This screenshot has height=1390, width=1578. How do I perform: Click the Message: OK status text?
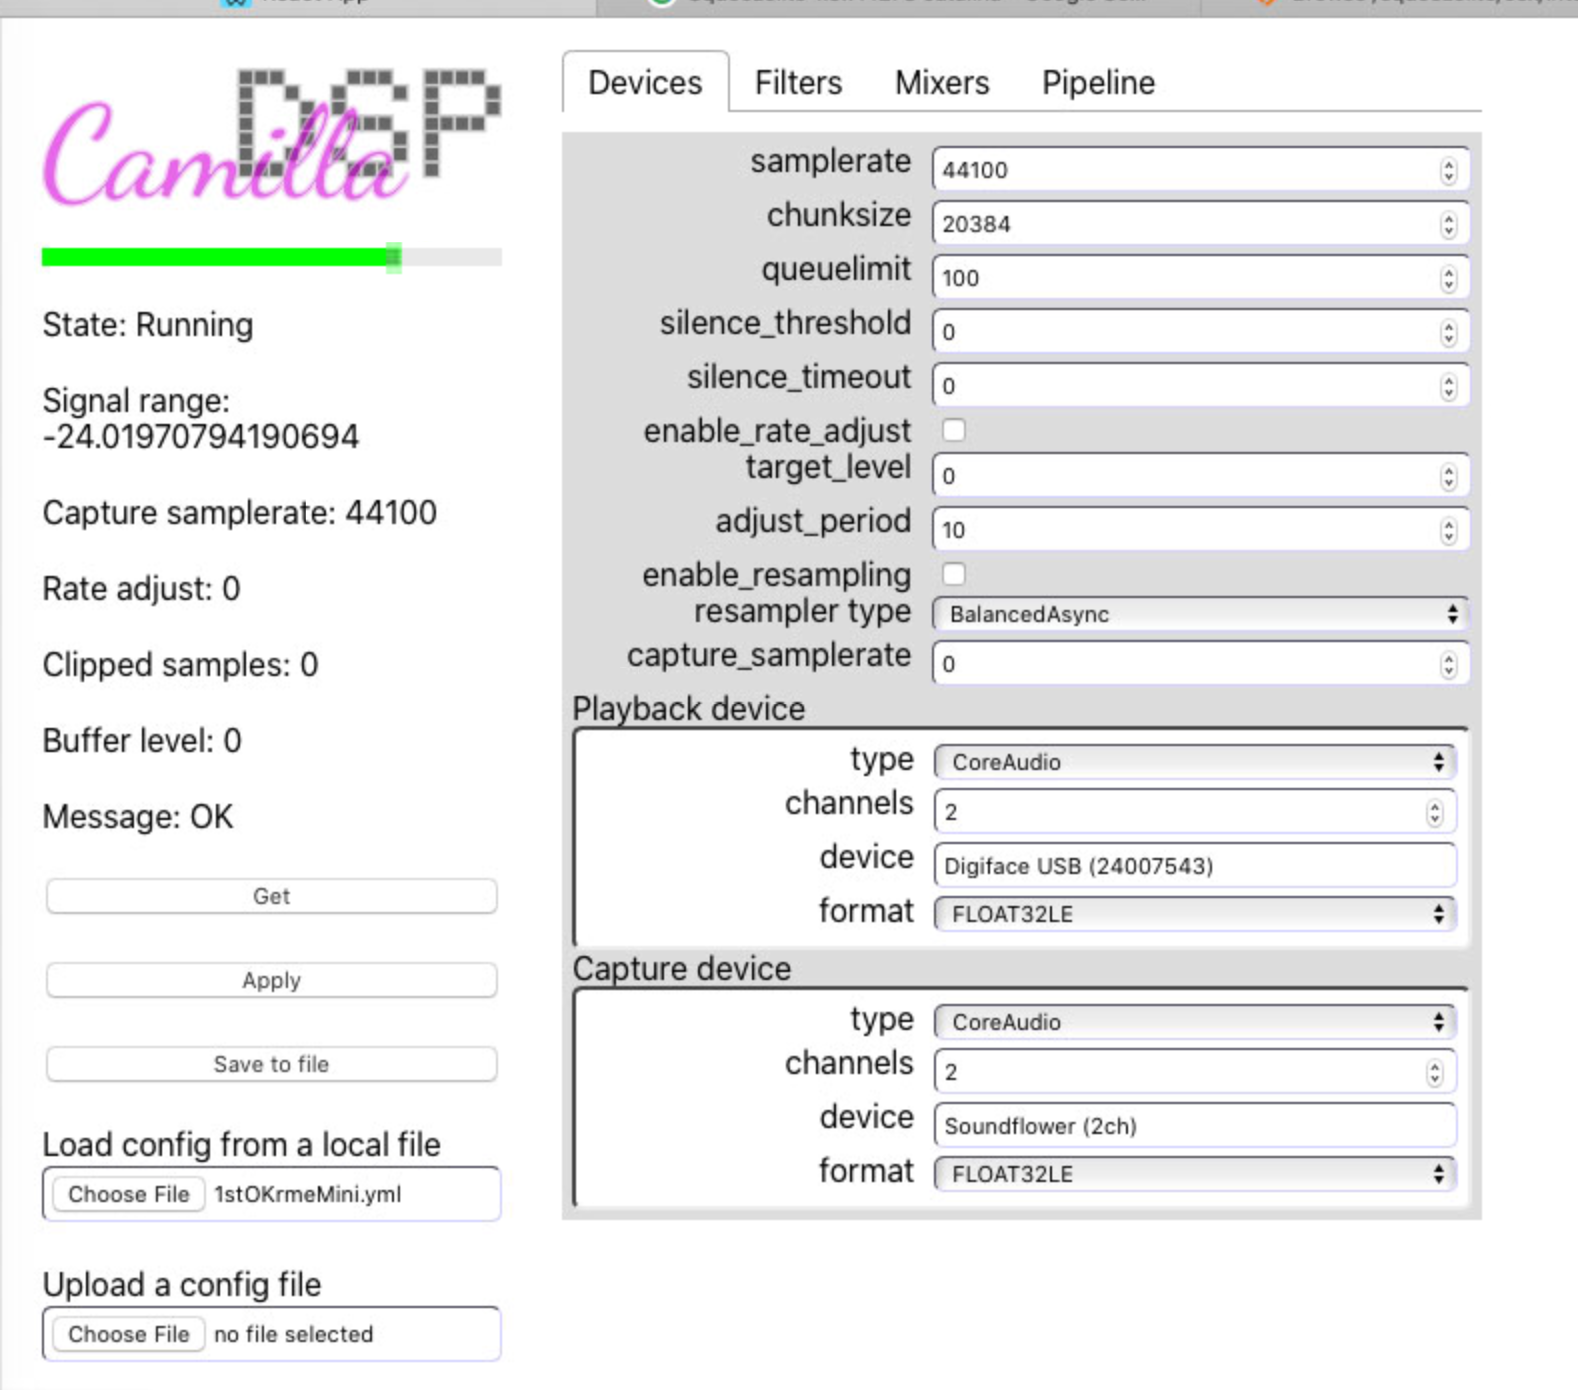pyautogui.click(x=138, y=817)
